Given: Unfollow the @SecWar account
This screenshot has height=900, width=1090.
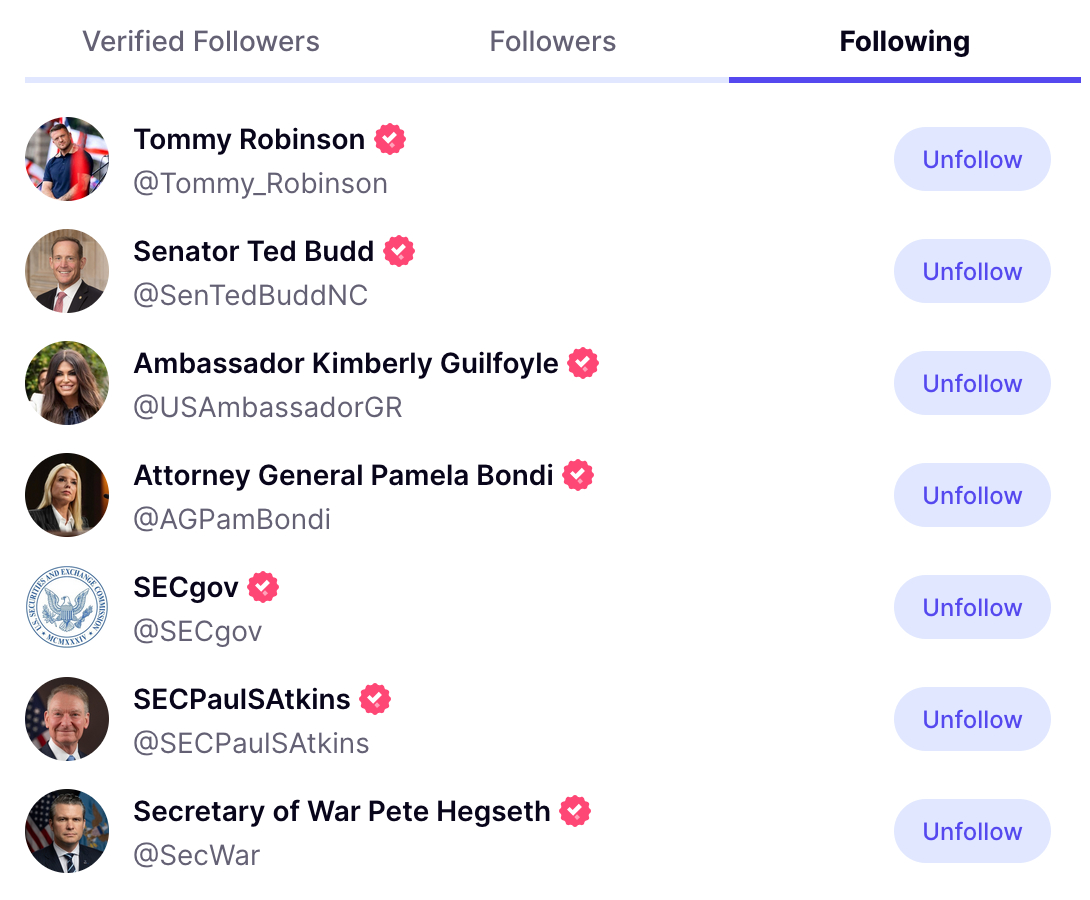Looking at the screenshot, I should 972,831.
